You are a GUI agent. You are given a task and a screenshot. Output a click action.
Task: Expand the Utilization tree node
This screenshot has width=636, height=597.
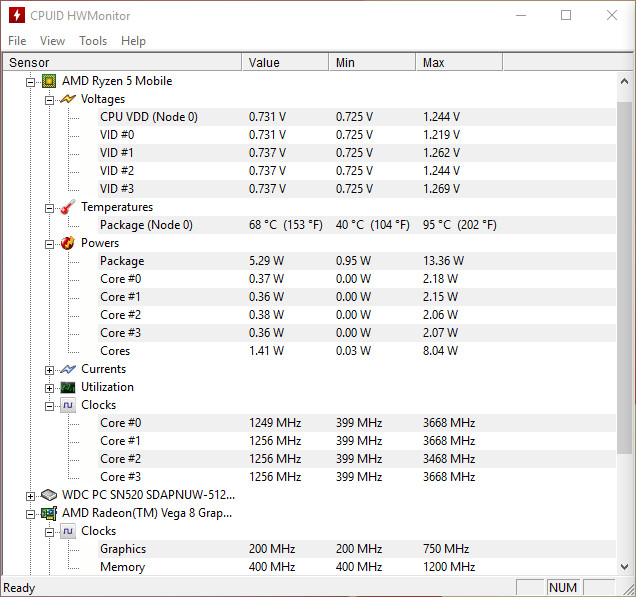(x=49, y=388)
